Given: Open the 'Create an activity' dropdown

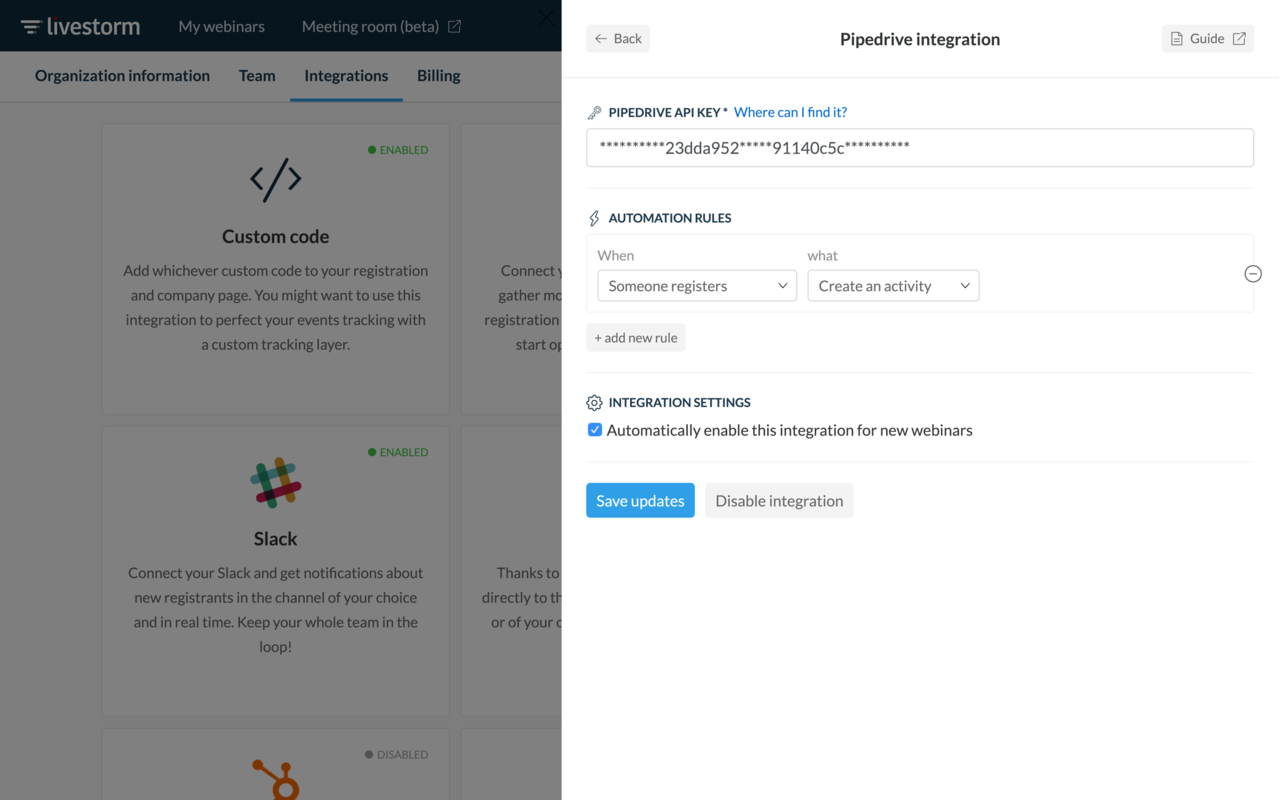Looking at the screenshot, I should pyautogui.click(x=892, y=285).
